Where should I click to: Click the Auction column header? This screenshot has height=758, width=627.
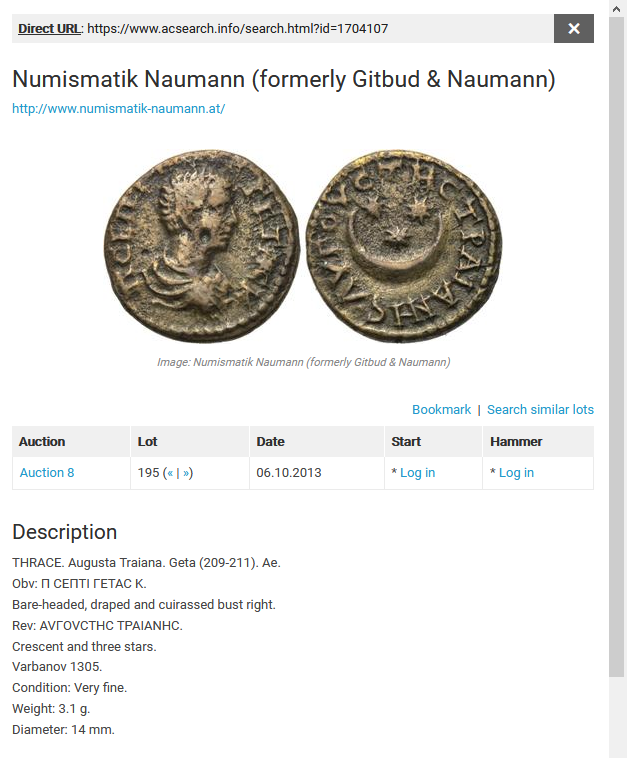pos(42,441)
